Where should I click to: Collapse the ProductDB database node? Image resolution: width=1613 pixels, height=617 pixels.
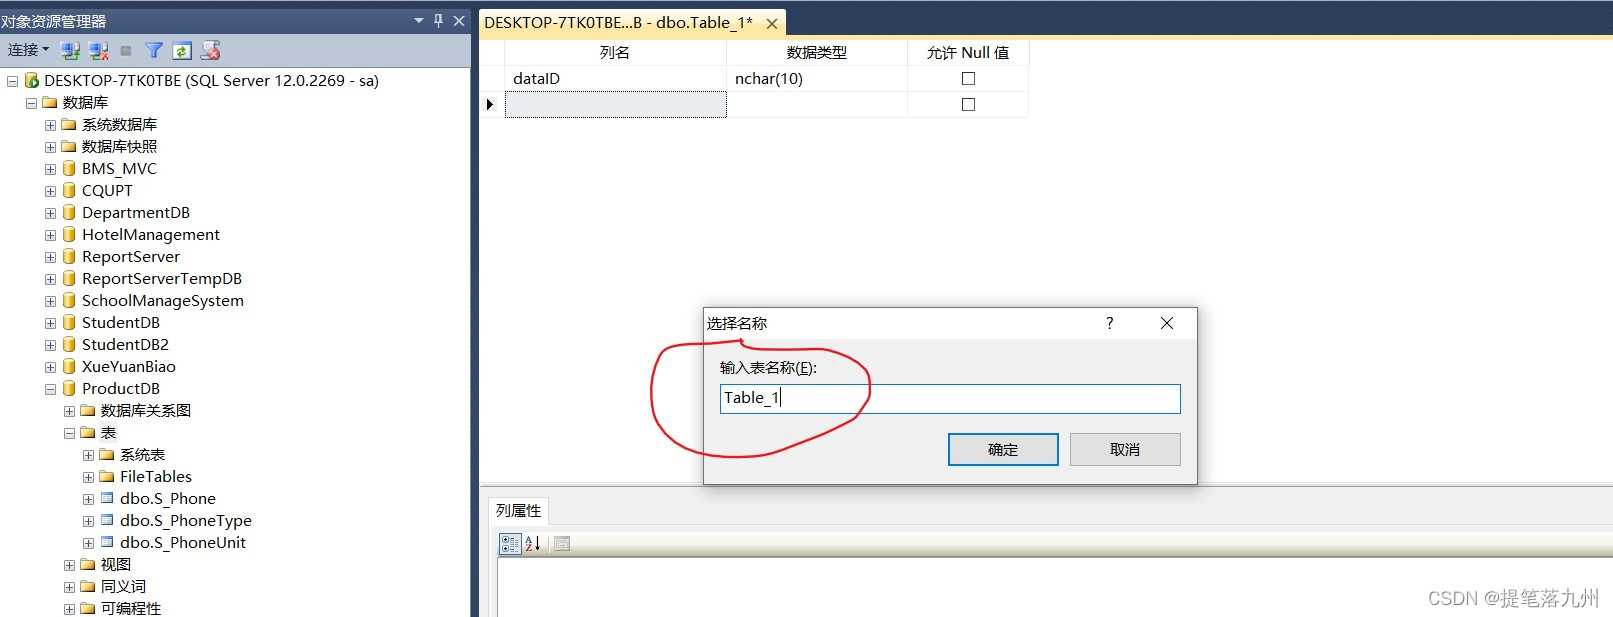coord(50,389)
